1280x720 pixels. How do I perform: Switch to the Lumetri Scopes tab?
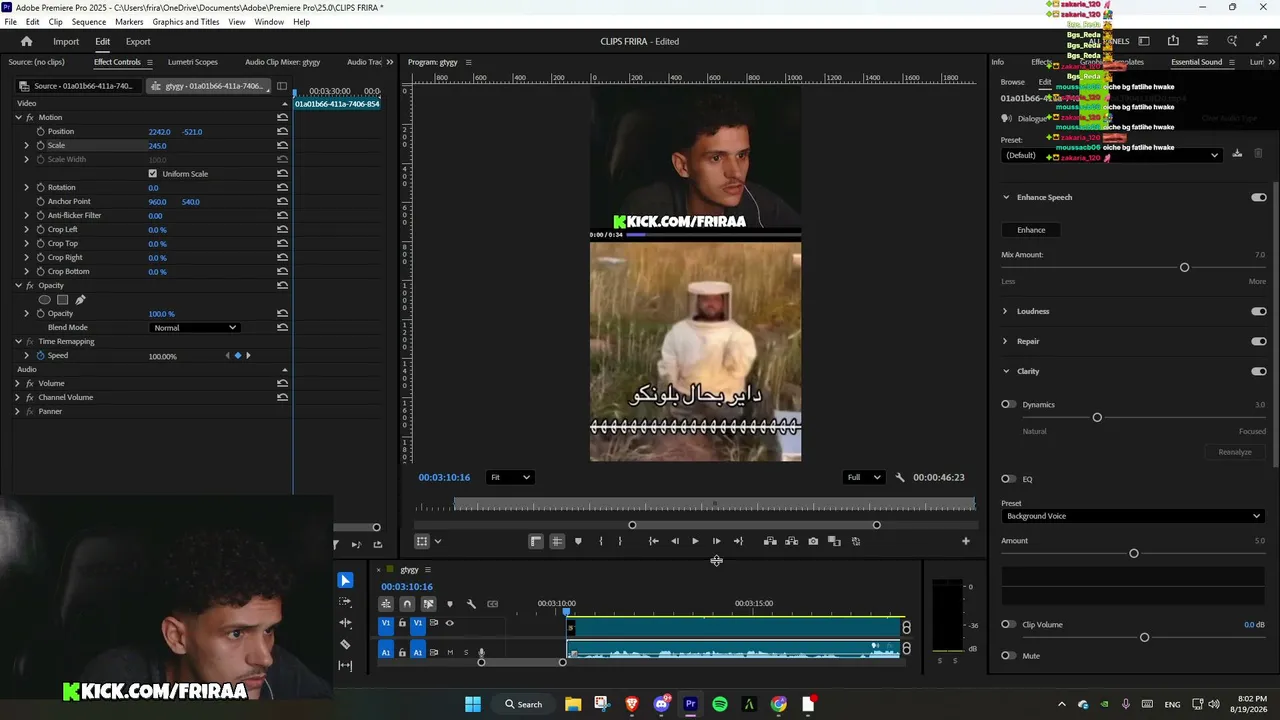193,62
